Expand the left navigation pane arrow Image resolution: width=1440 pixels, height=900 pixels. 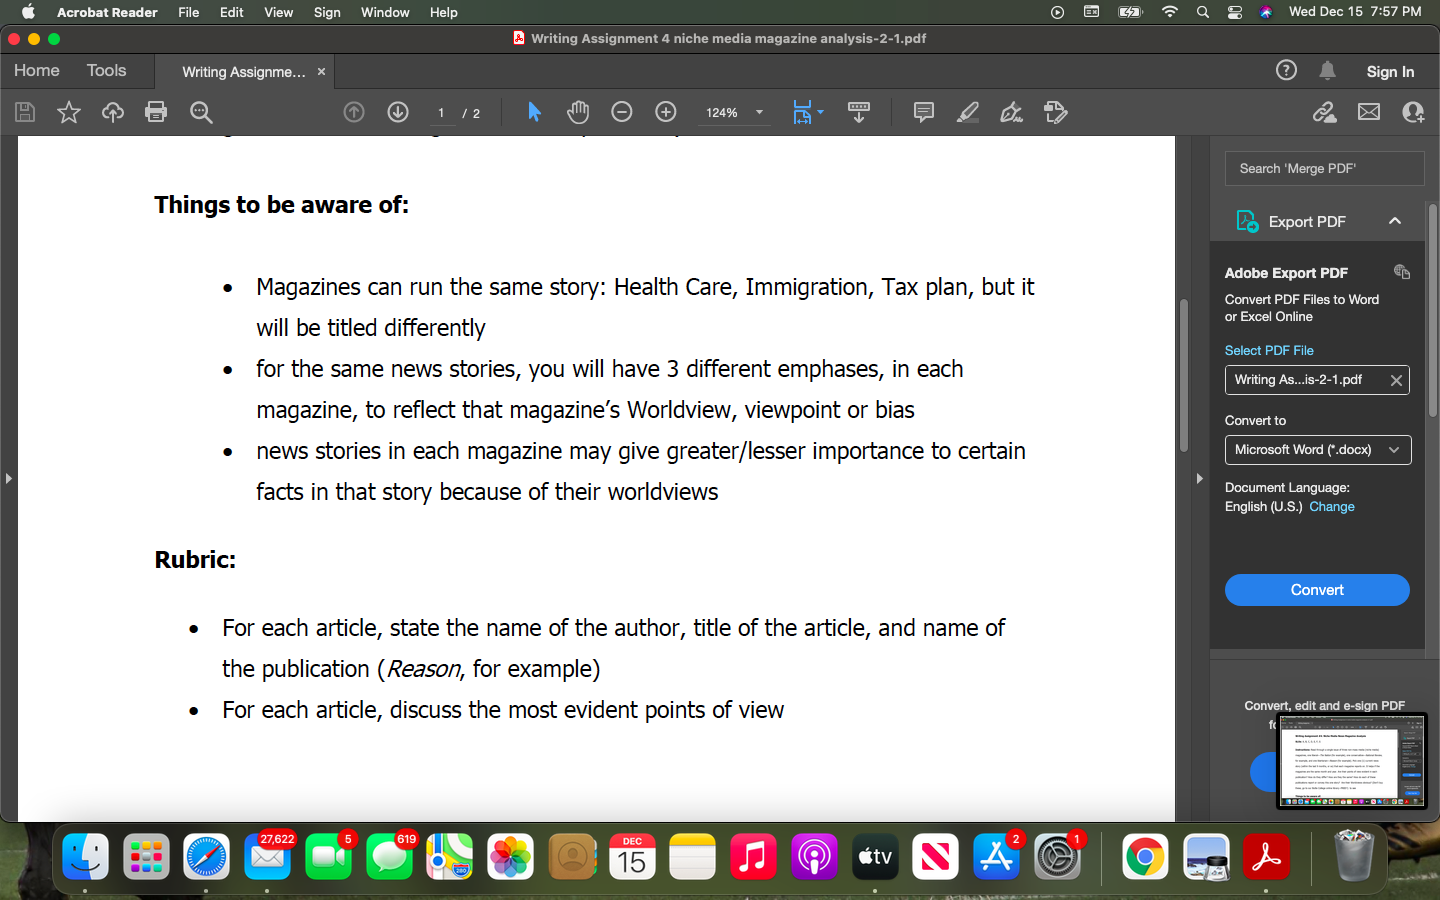coord(8,479)
